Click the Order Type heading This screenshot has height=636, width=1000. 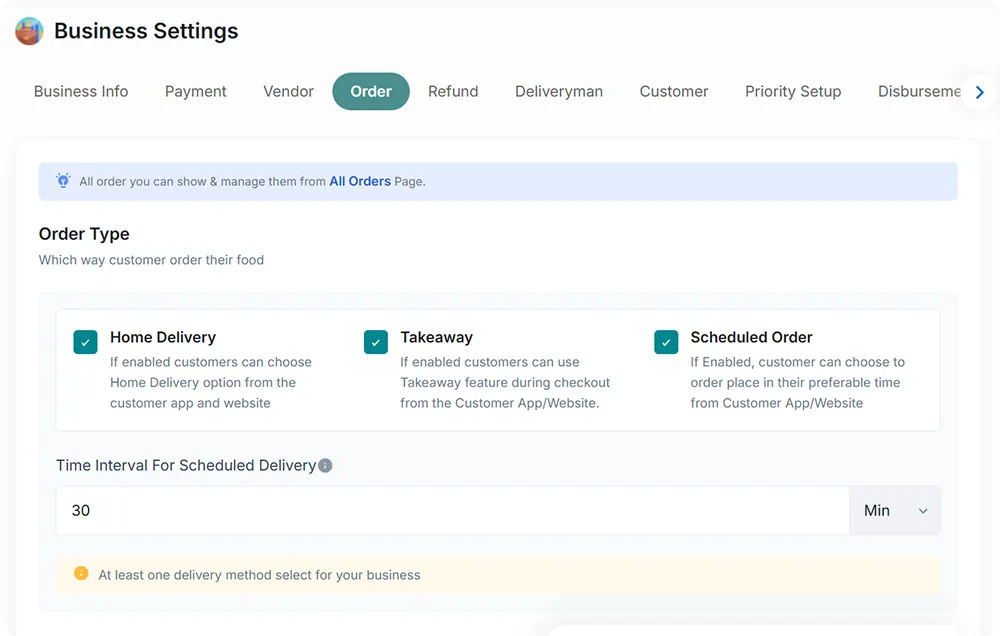[x=84, y=234]
